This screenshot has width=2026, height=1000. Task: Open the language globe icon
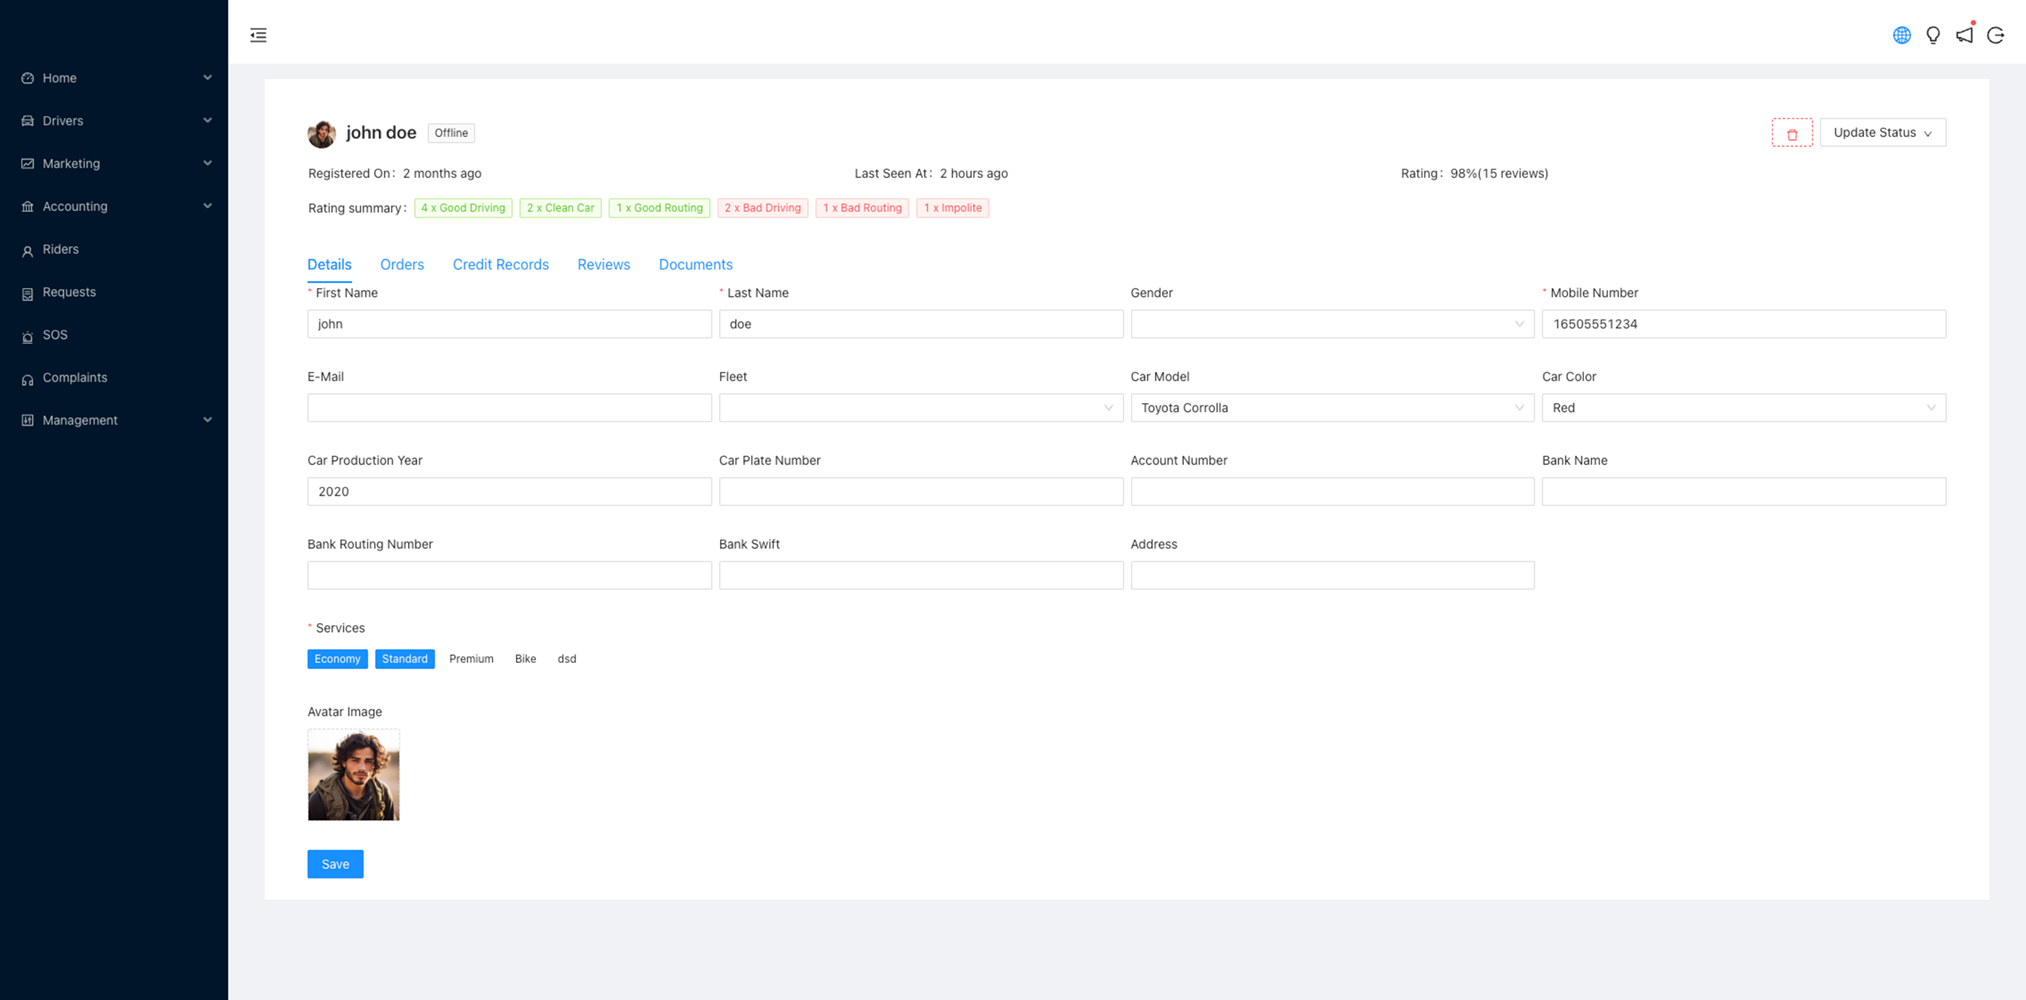(1901, 35)
